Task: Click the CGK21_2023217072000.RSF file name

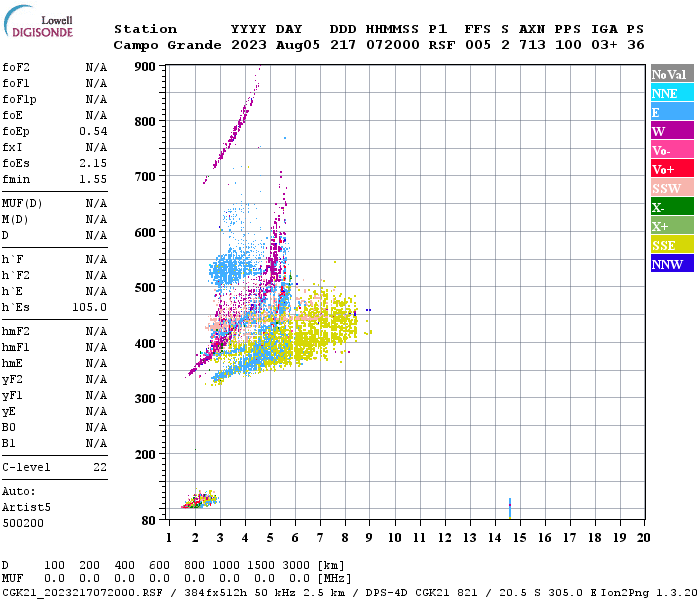Action: click(x=82, y=593)
